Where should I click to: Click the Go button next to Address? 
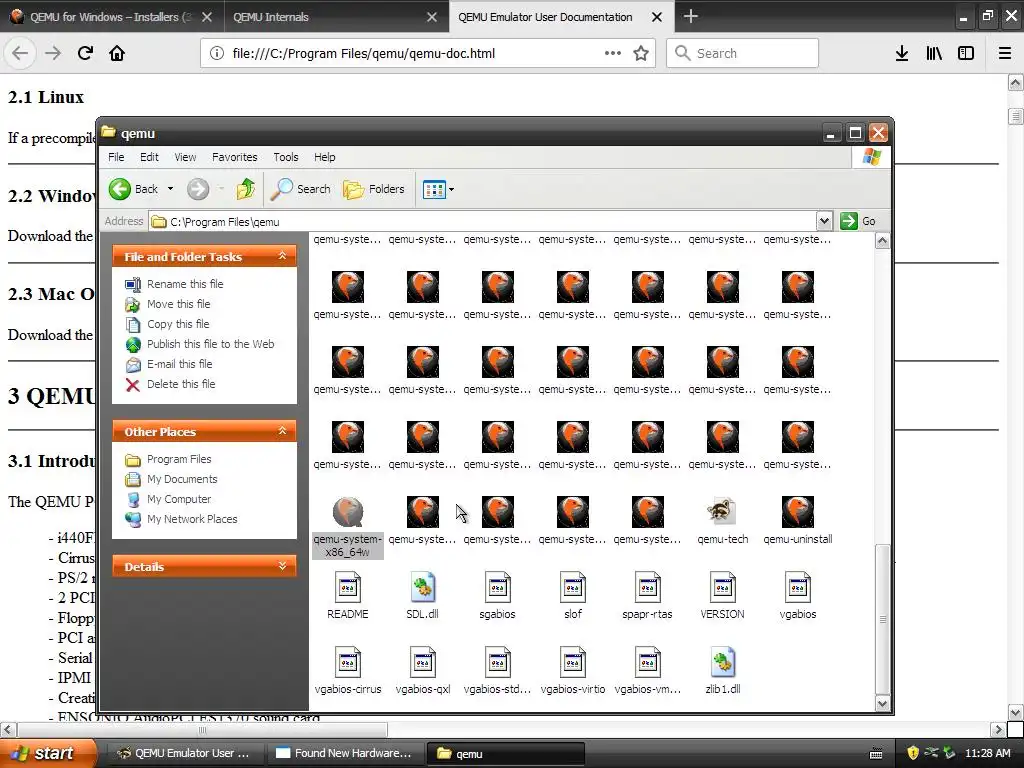pyautogui.click(x=858, y=221)
